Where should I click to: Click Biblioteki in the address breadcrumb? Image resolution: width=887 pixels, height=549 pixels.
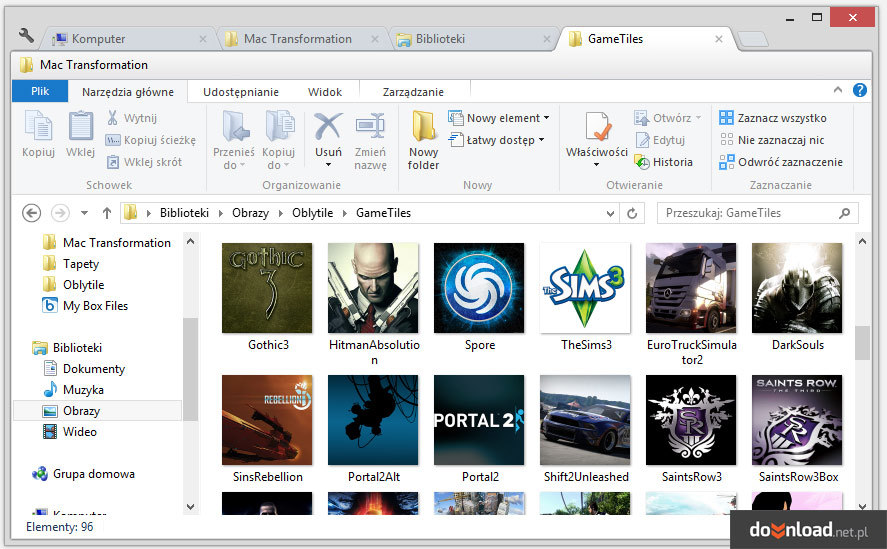point(184,213)
